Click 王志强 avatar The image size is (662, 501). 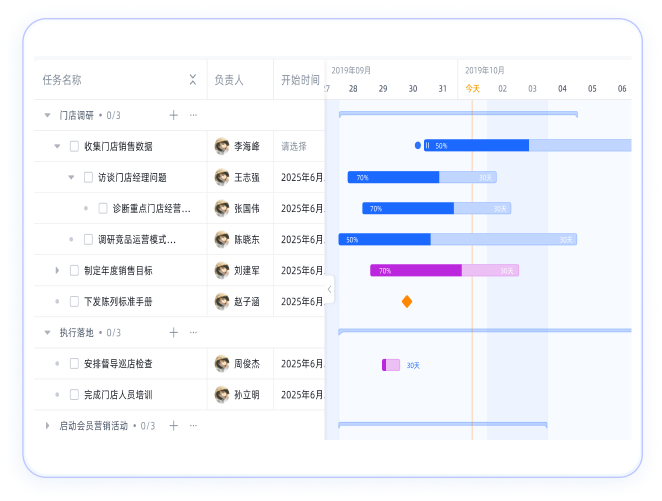(222, 177)
